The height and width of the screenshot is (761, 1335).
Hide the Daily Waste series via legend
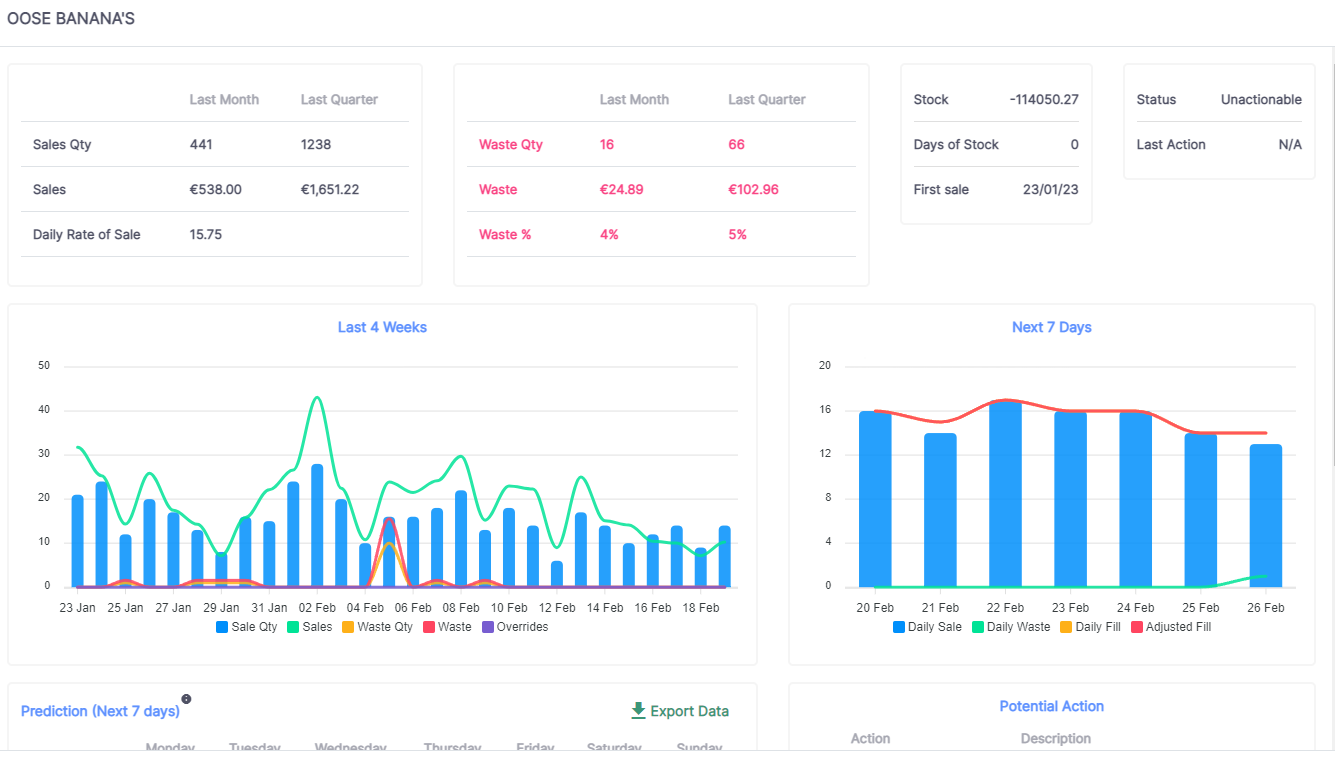tap(1010, 627)
